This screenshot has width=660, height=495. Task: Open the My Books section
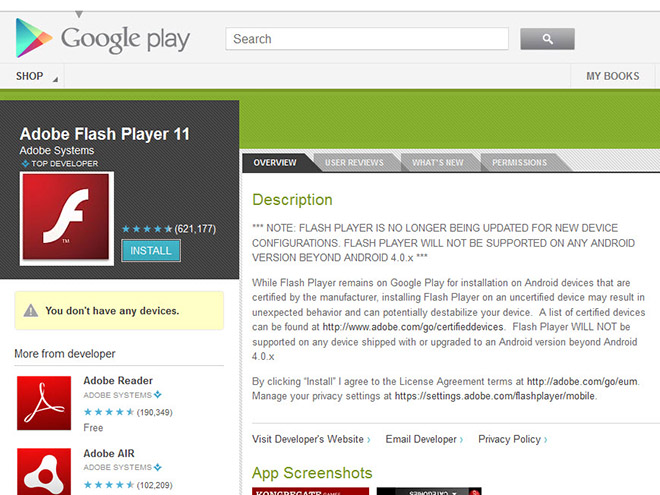(x=612, y=76)
